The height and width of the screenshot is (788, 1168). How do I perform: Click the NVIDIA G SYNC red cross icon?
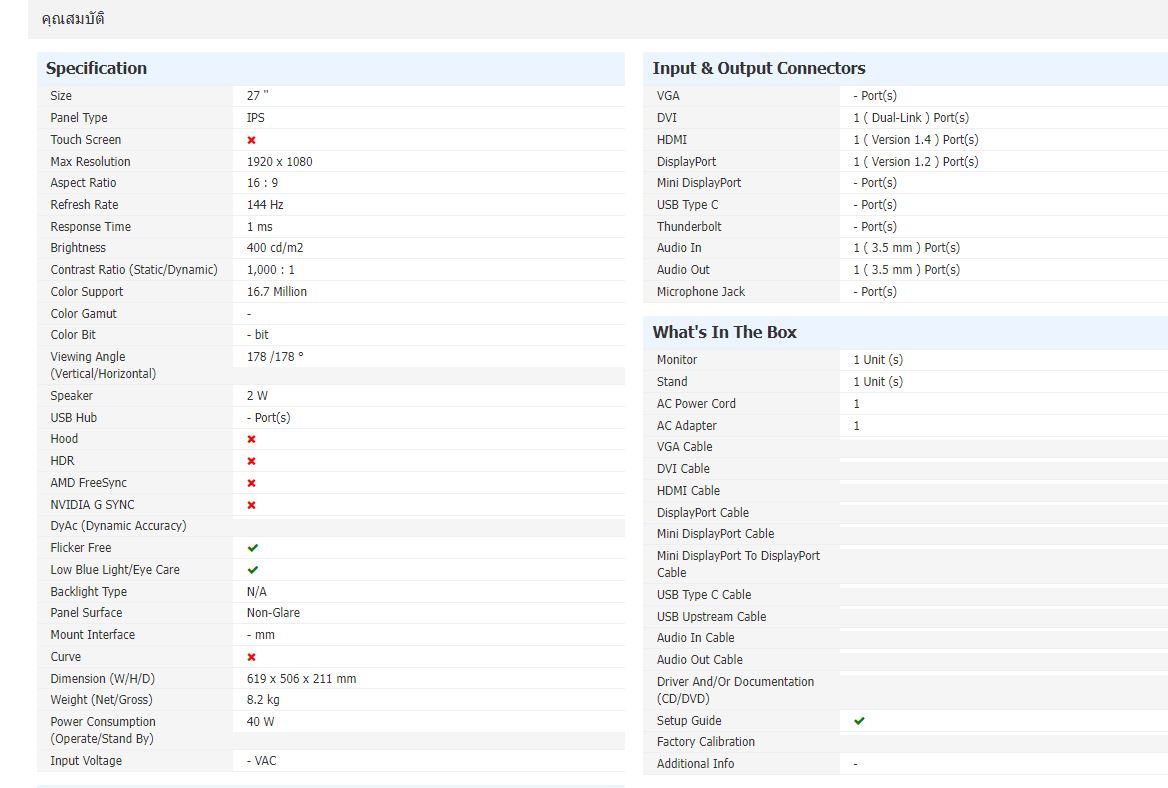click(x=251, y=505)
